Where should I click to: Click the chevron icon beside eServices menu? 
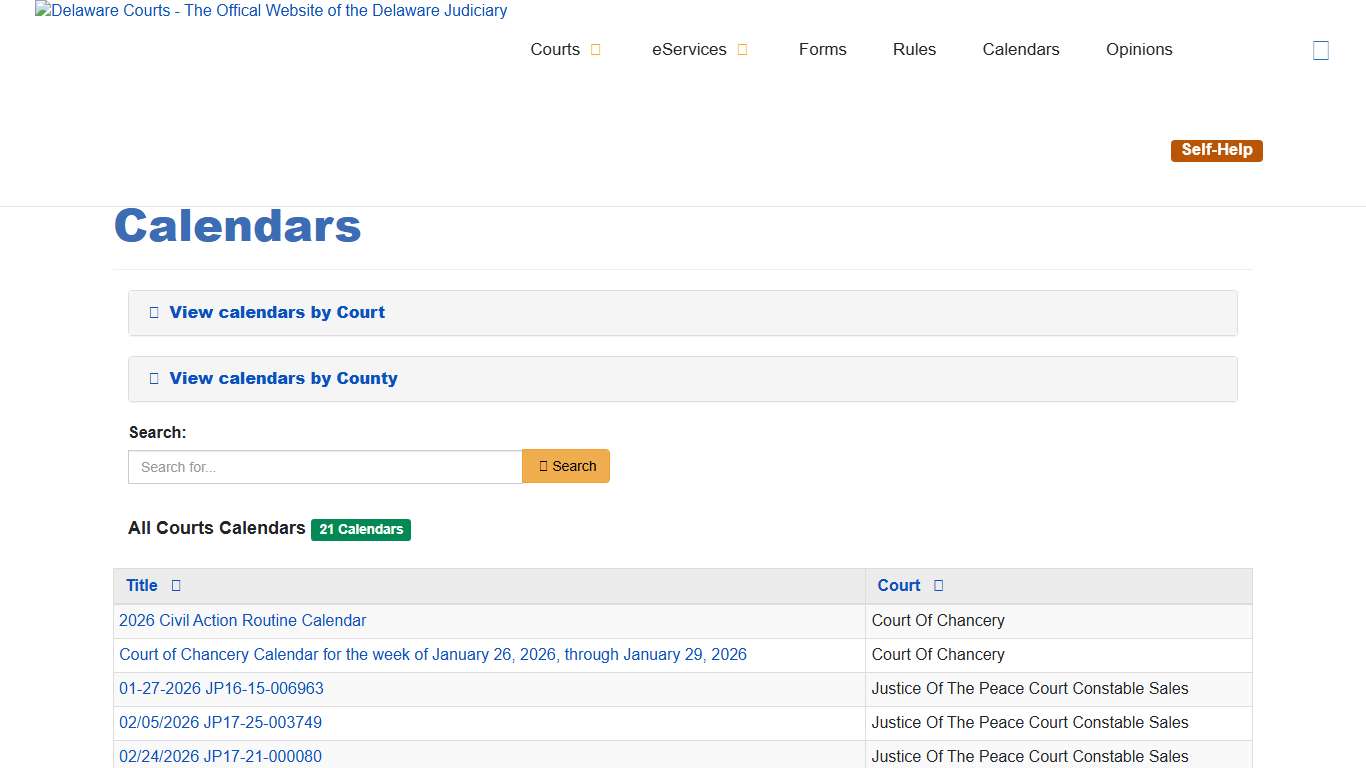[741, 49]
